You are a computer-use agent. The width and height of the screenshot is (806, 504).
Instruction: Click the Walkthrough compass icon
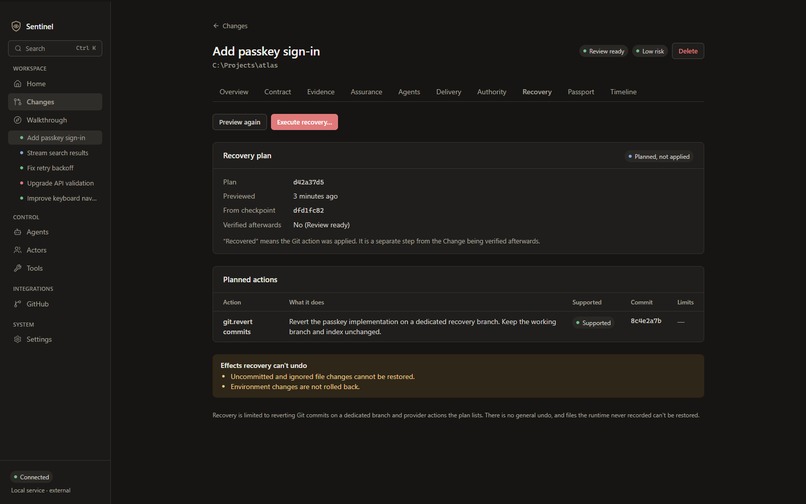point(17,120)
